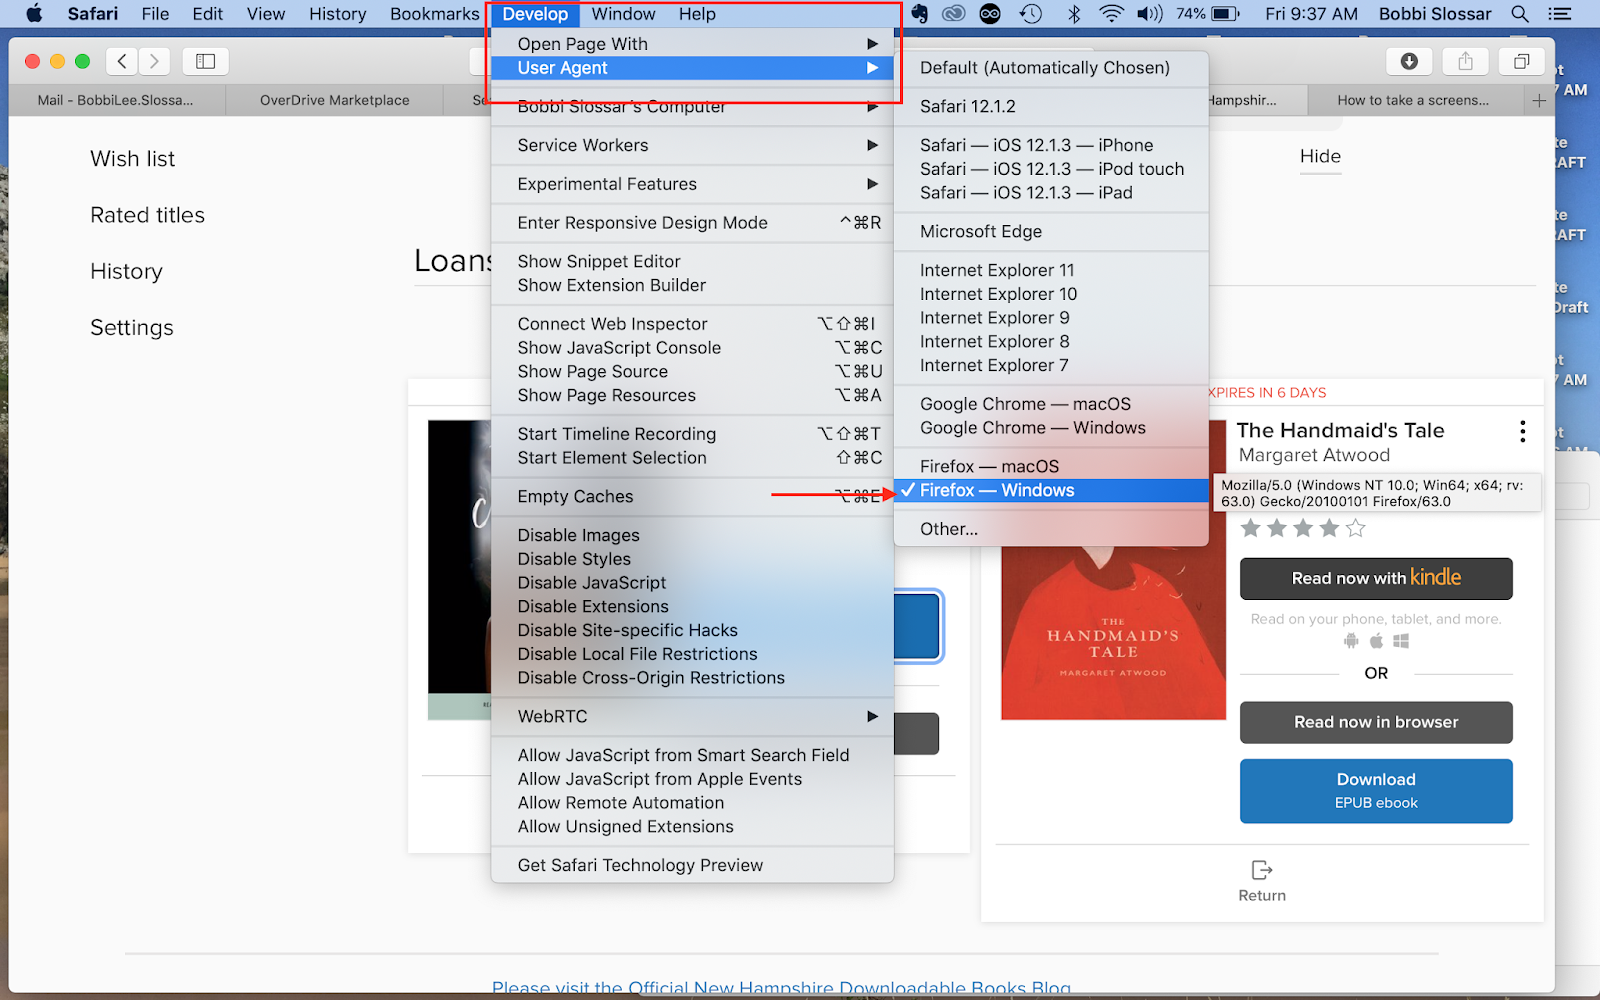Click the Download EPUB ebook button
Screen dimensions: 1600x1000
(1376, 791)
